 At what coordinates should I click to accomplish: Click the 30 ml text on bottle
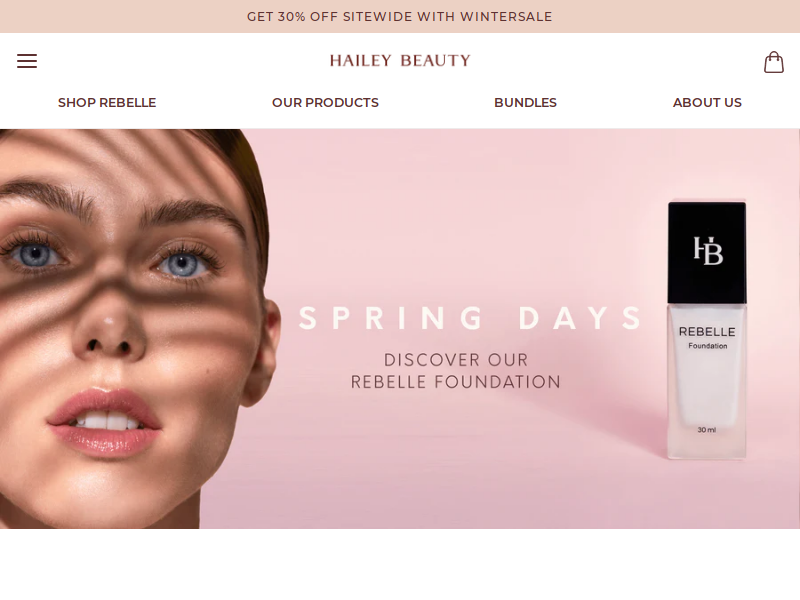707,430
